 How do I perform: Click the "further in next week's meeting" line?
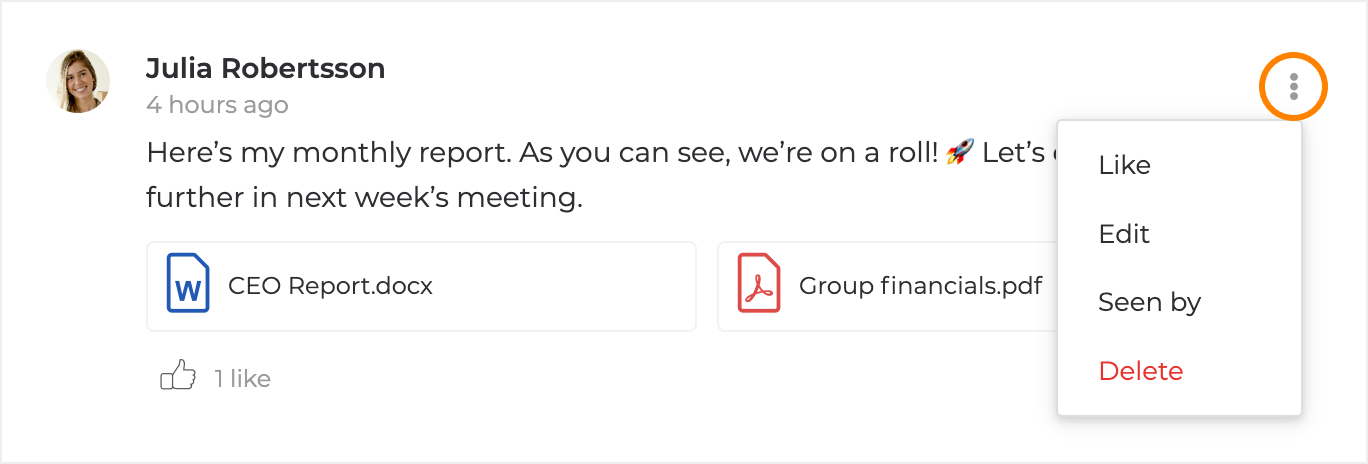[x=364, y=198]
